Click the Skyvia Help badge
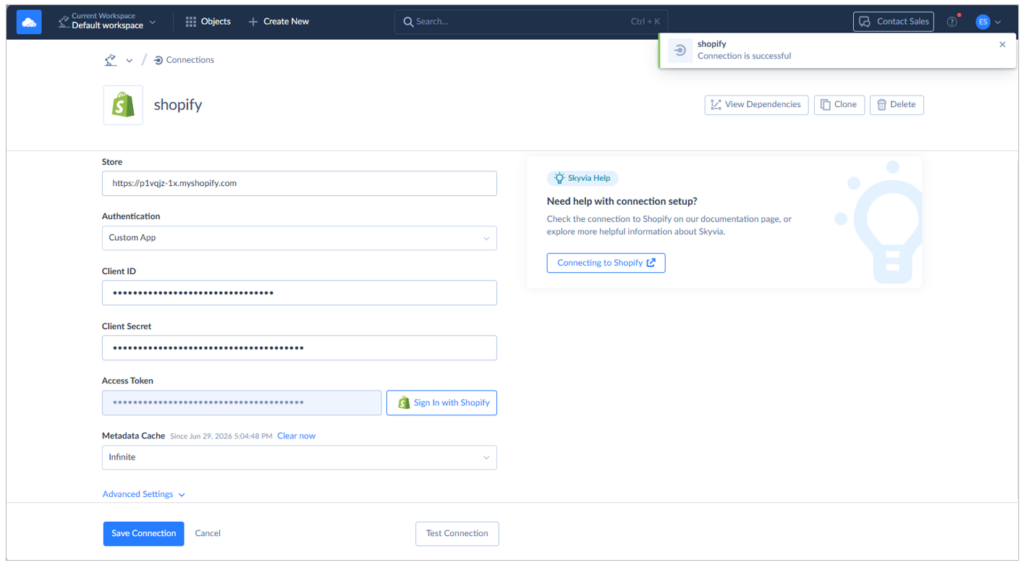 point(583,178)
